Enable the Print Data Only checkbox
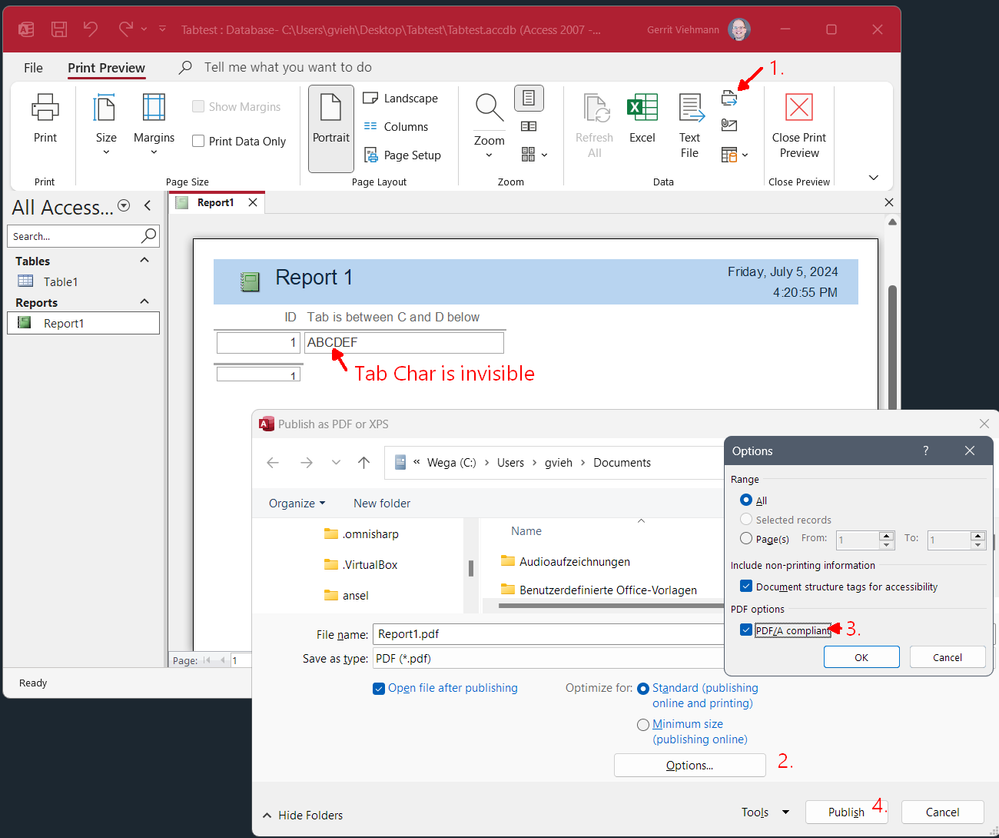Image resolution: width=999 pixels, height=838 pixels. coord(197,141)
